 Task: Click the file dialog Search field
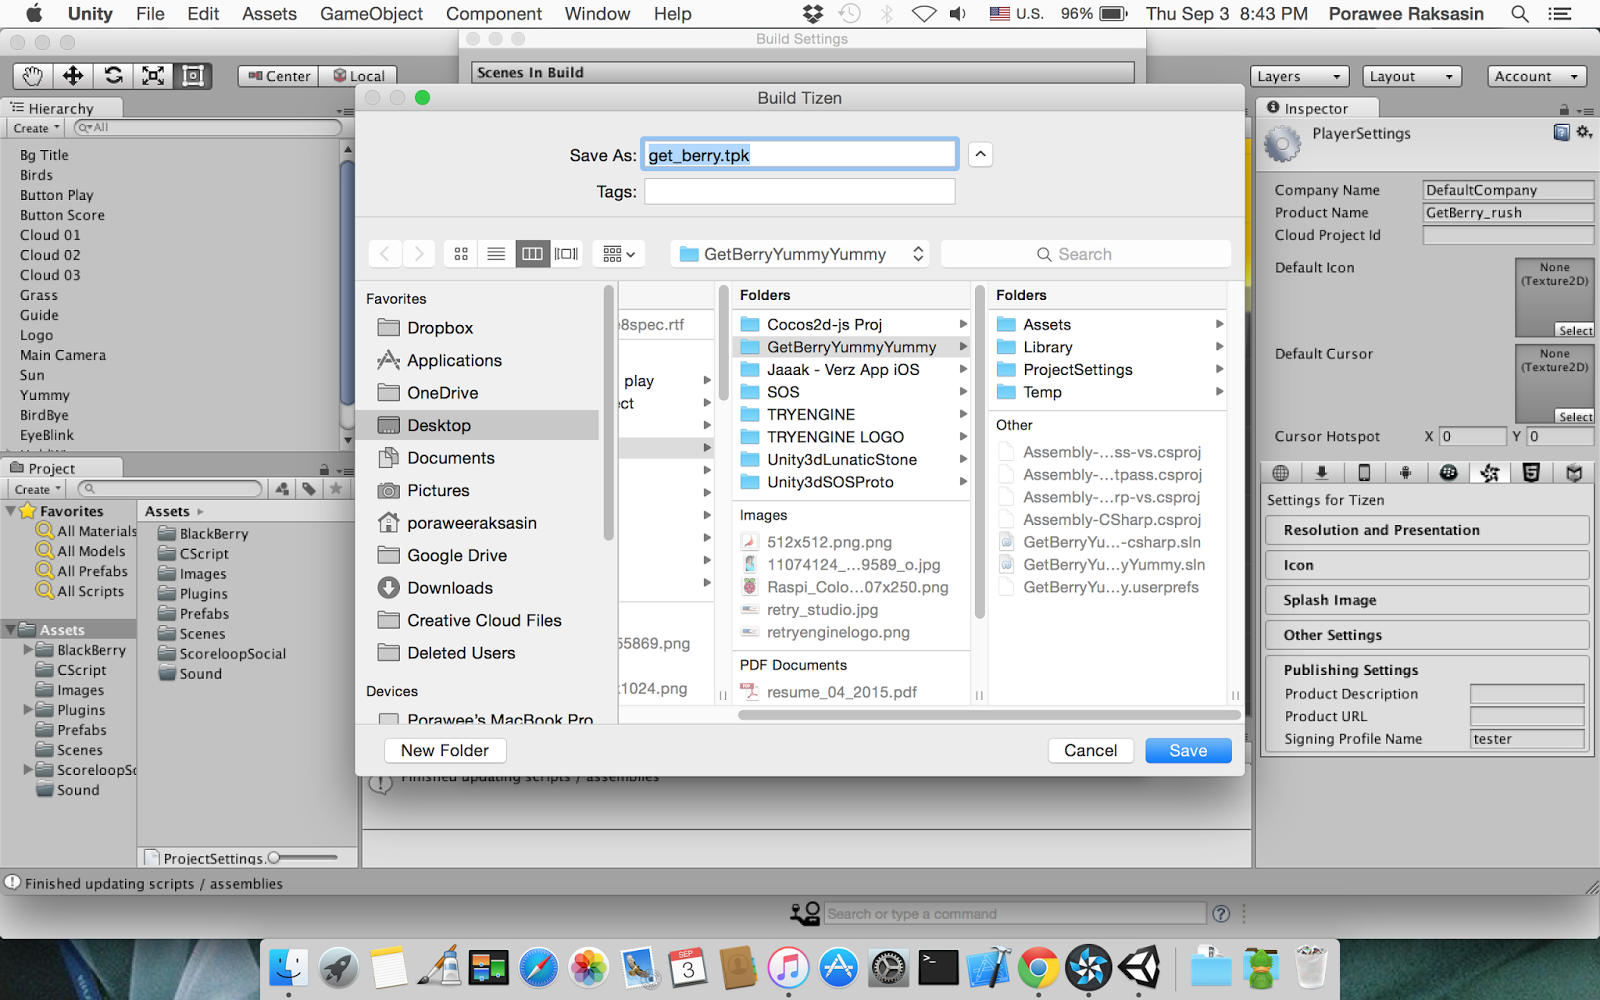[1085, 254]
